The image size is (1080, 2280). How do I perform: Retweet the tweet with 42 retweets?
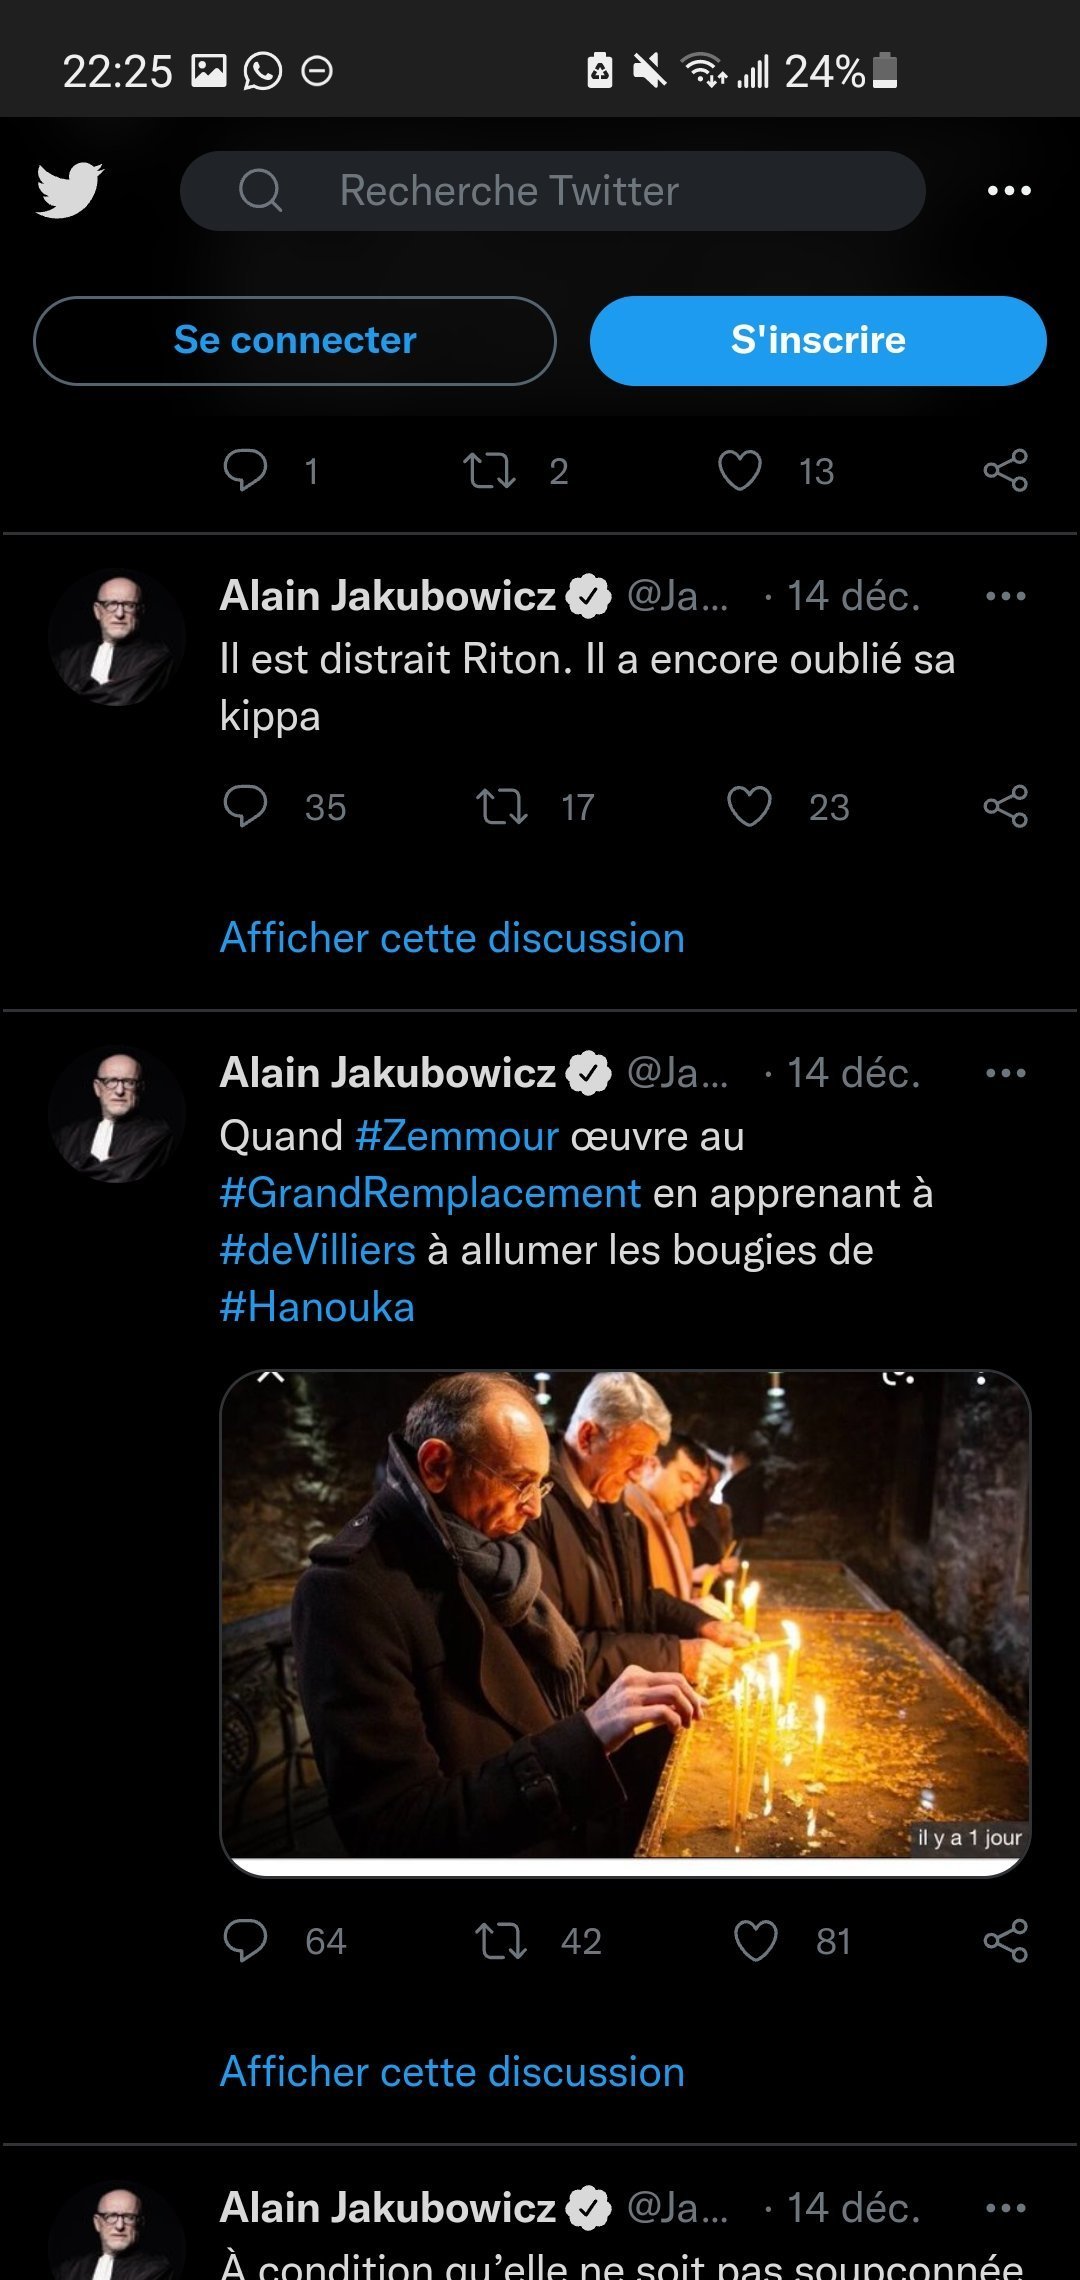[x=501, y=1940]
